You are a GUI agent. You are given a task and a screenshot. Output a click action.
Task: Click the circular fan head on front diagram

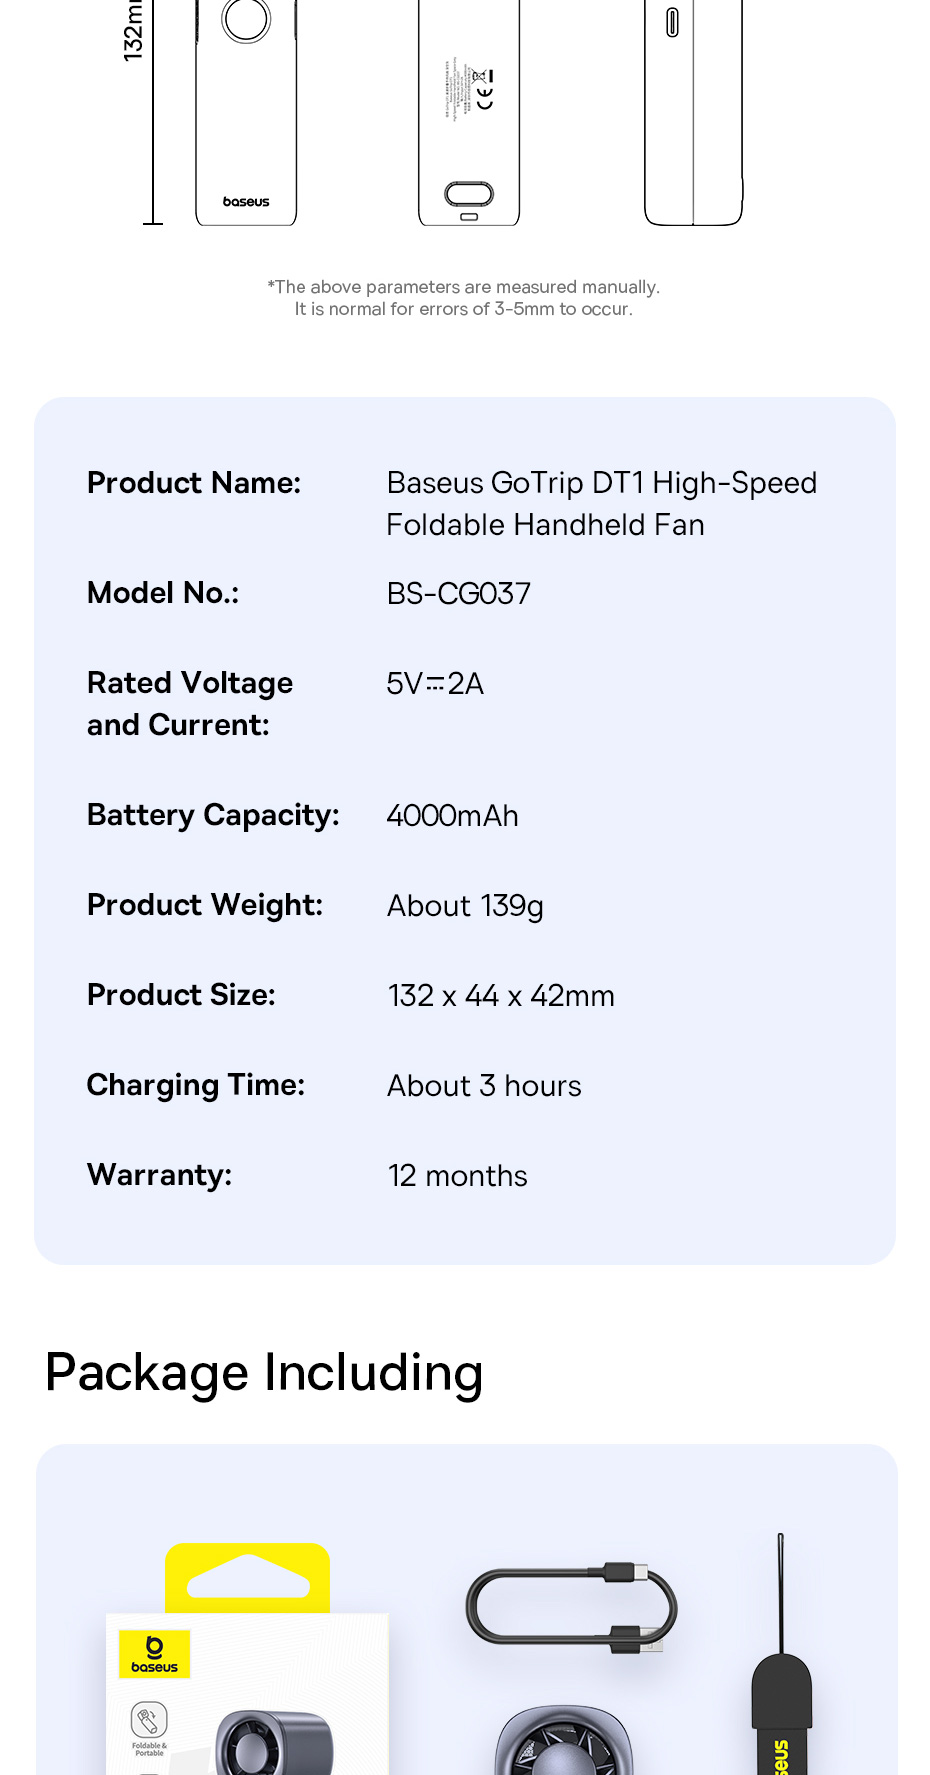246,19
